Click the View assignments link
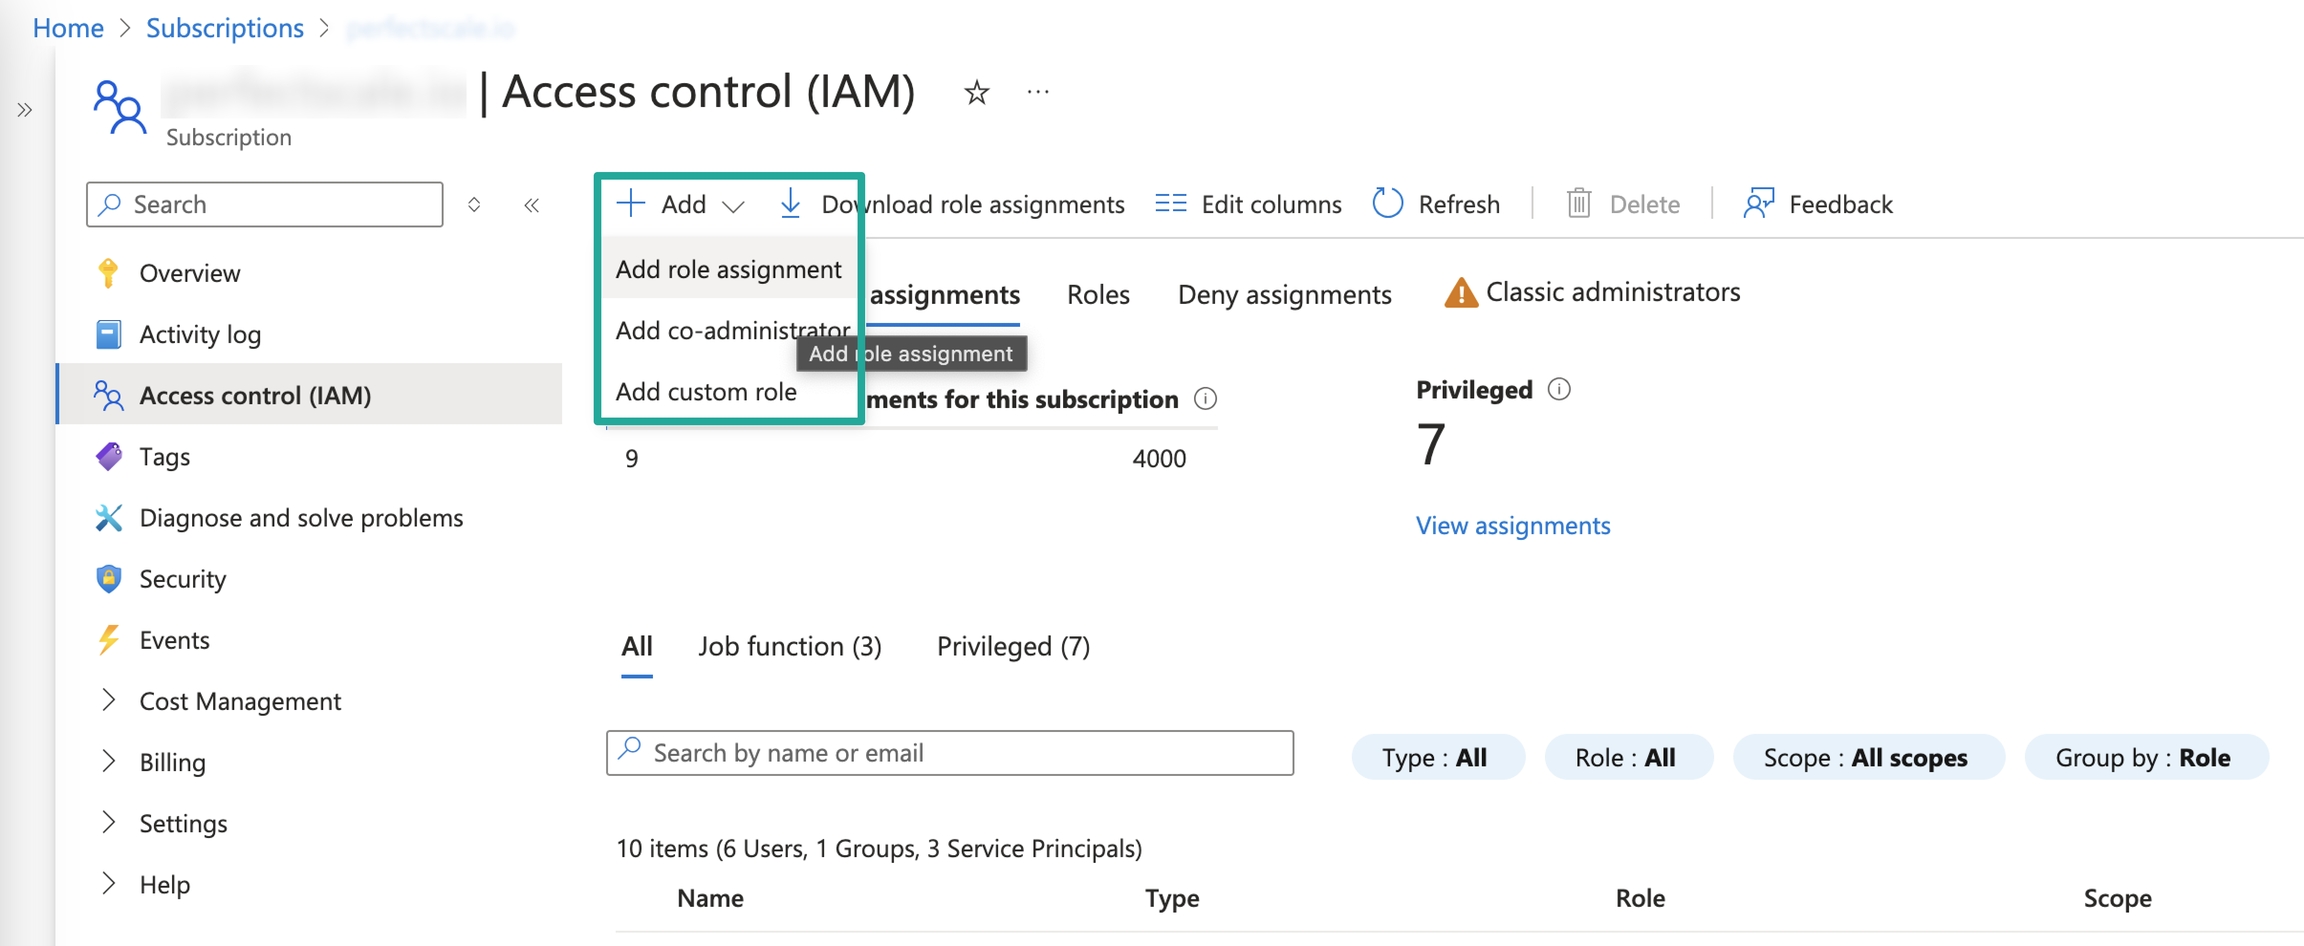Viewport: 2304px width, 946px height. click(1512, 525)
